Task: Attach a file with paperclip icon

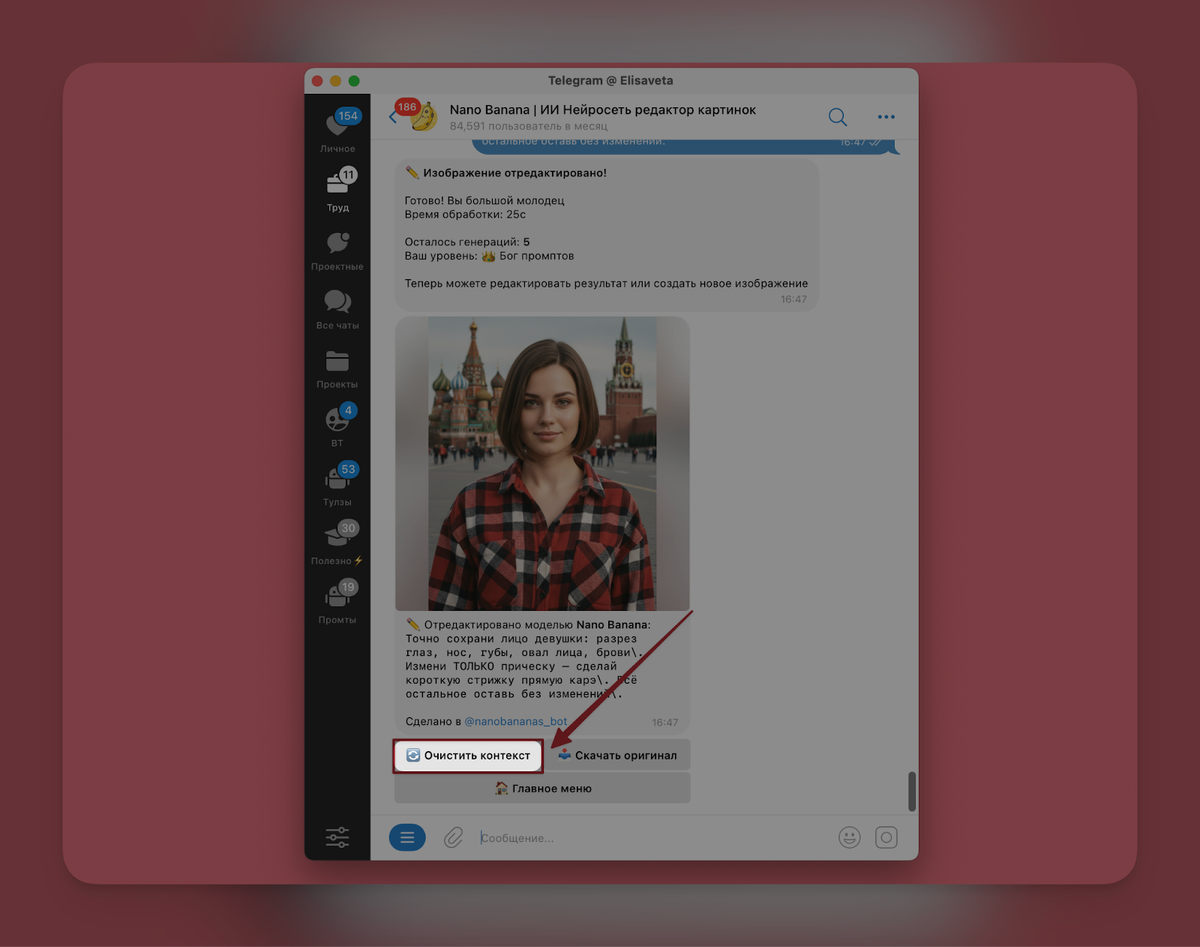Action: tap(454, 838)
